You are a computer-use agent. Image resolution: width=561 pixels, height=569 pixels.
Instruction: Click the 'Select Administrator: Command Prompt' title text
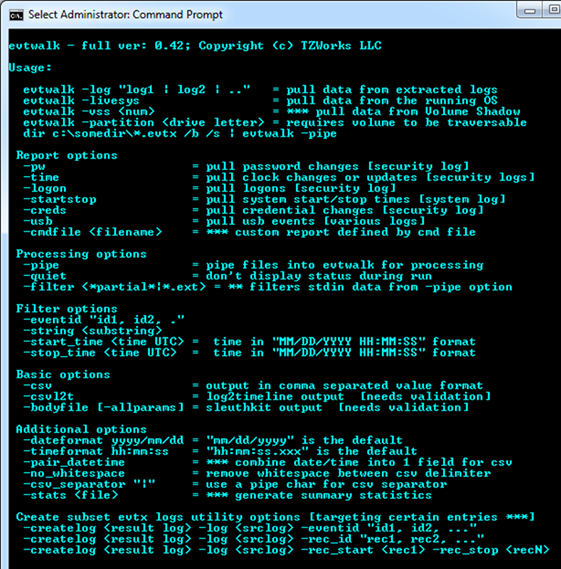point(125,15)
